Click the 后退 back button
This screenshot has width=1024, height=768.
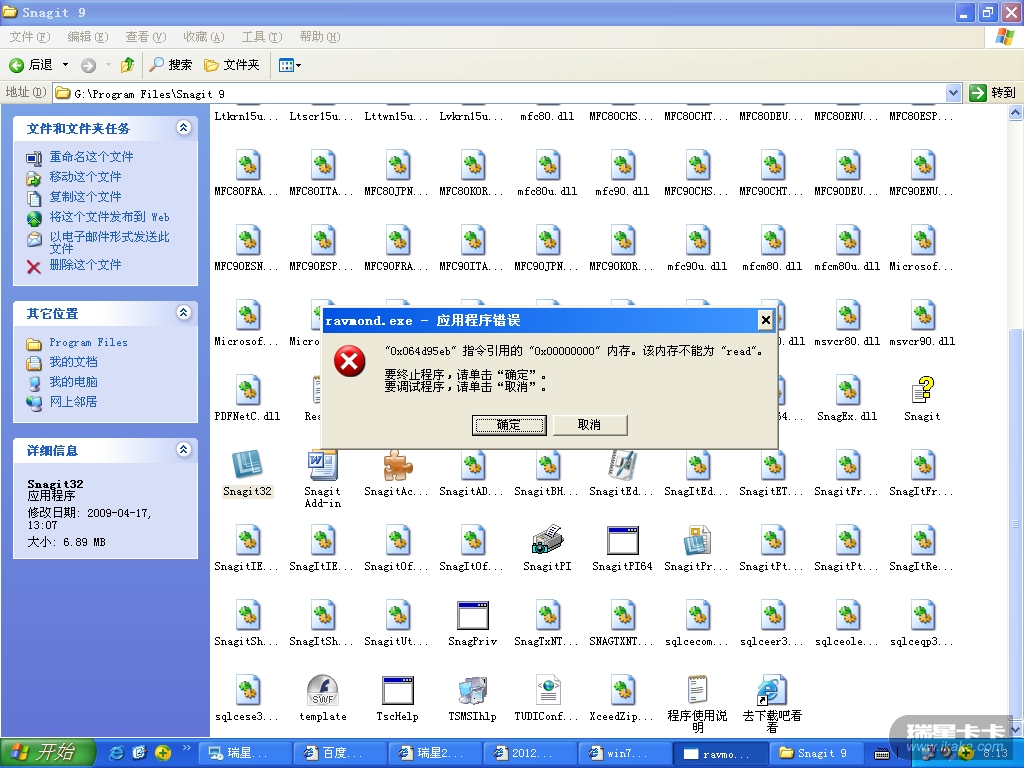tap(31, 65)
